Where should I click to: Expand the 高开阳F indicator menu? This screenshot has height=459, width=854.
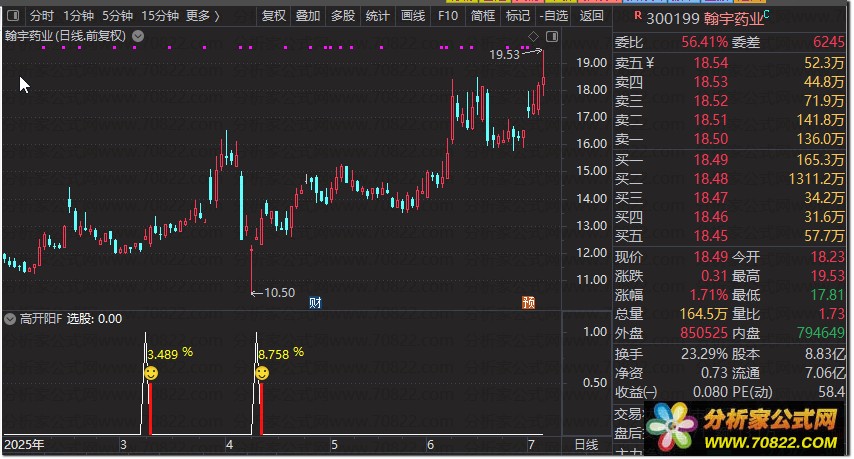click(10, 319)
